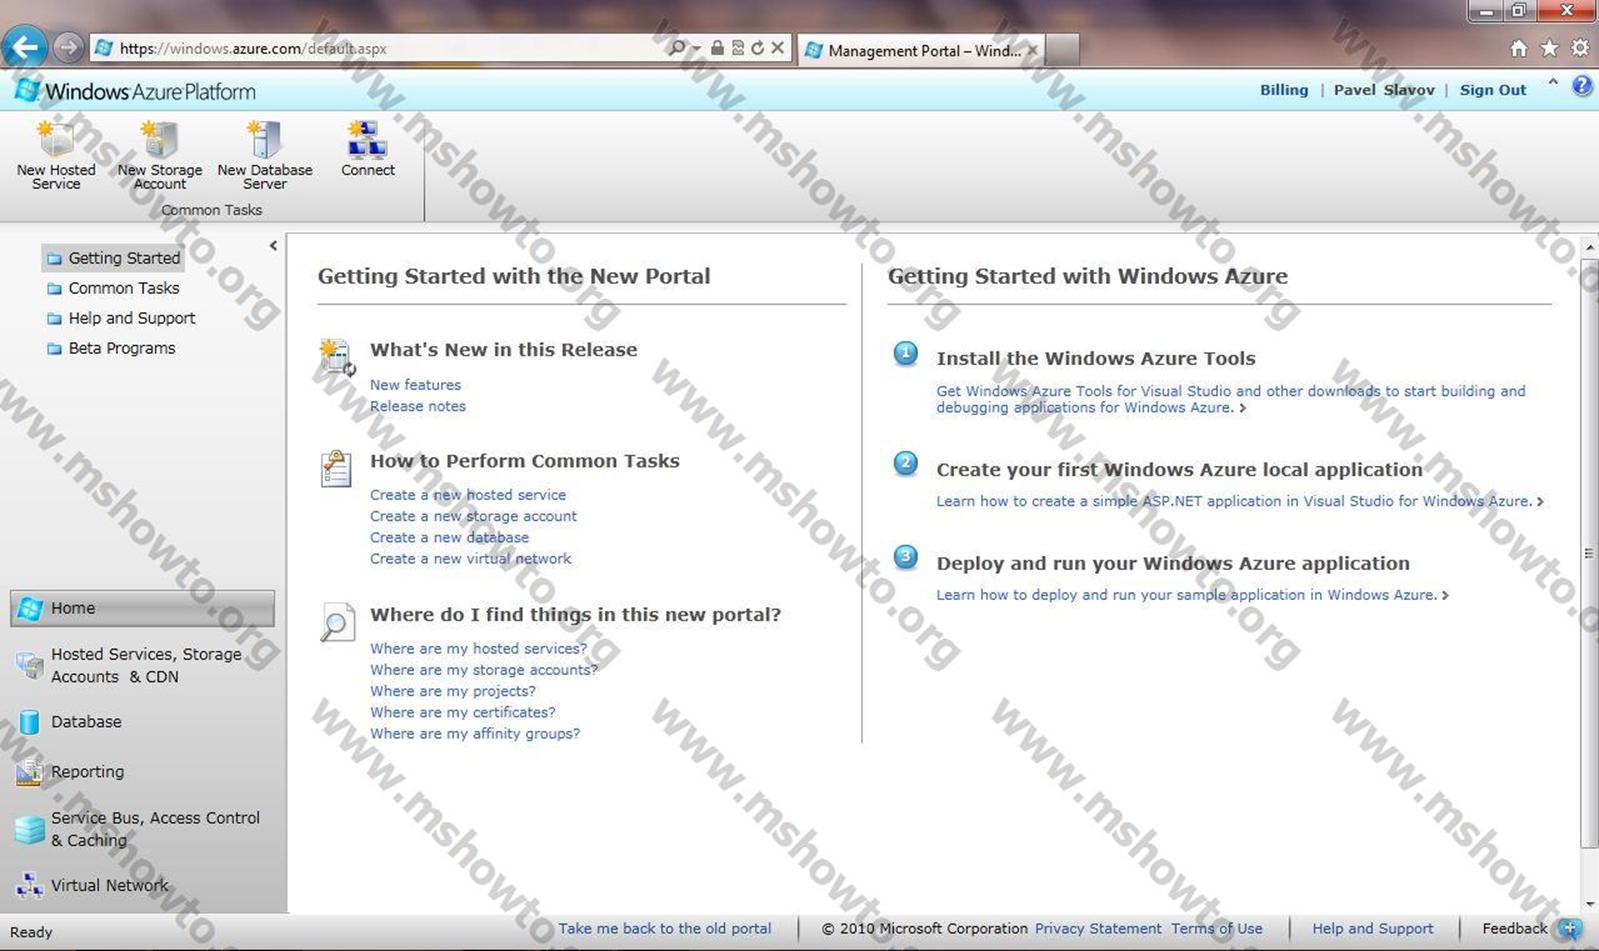
Task: Click the New Database Server icon
Action: coord(265,139)
